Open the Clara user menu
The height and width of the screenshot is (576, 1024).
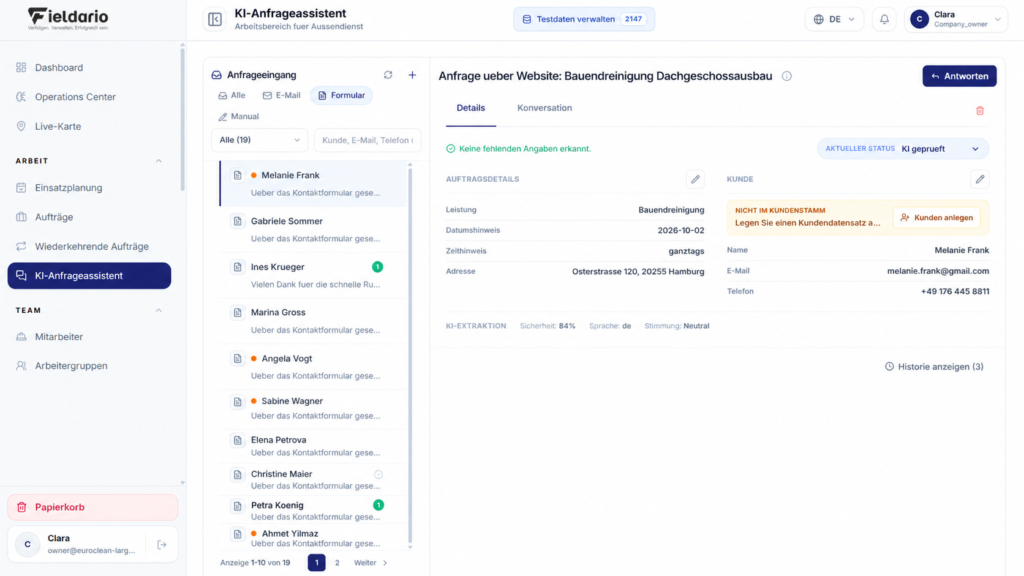(x=955, y=20)
